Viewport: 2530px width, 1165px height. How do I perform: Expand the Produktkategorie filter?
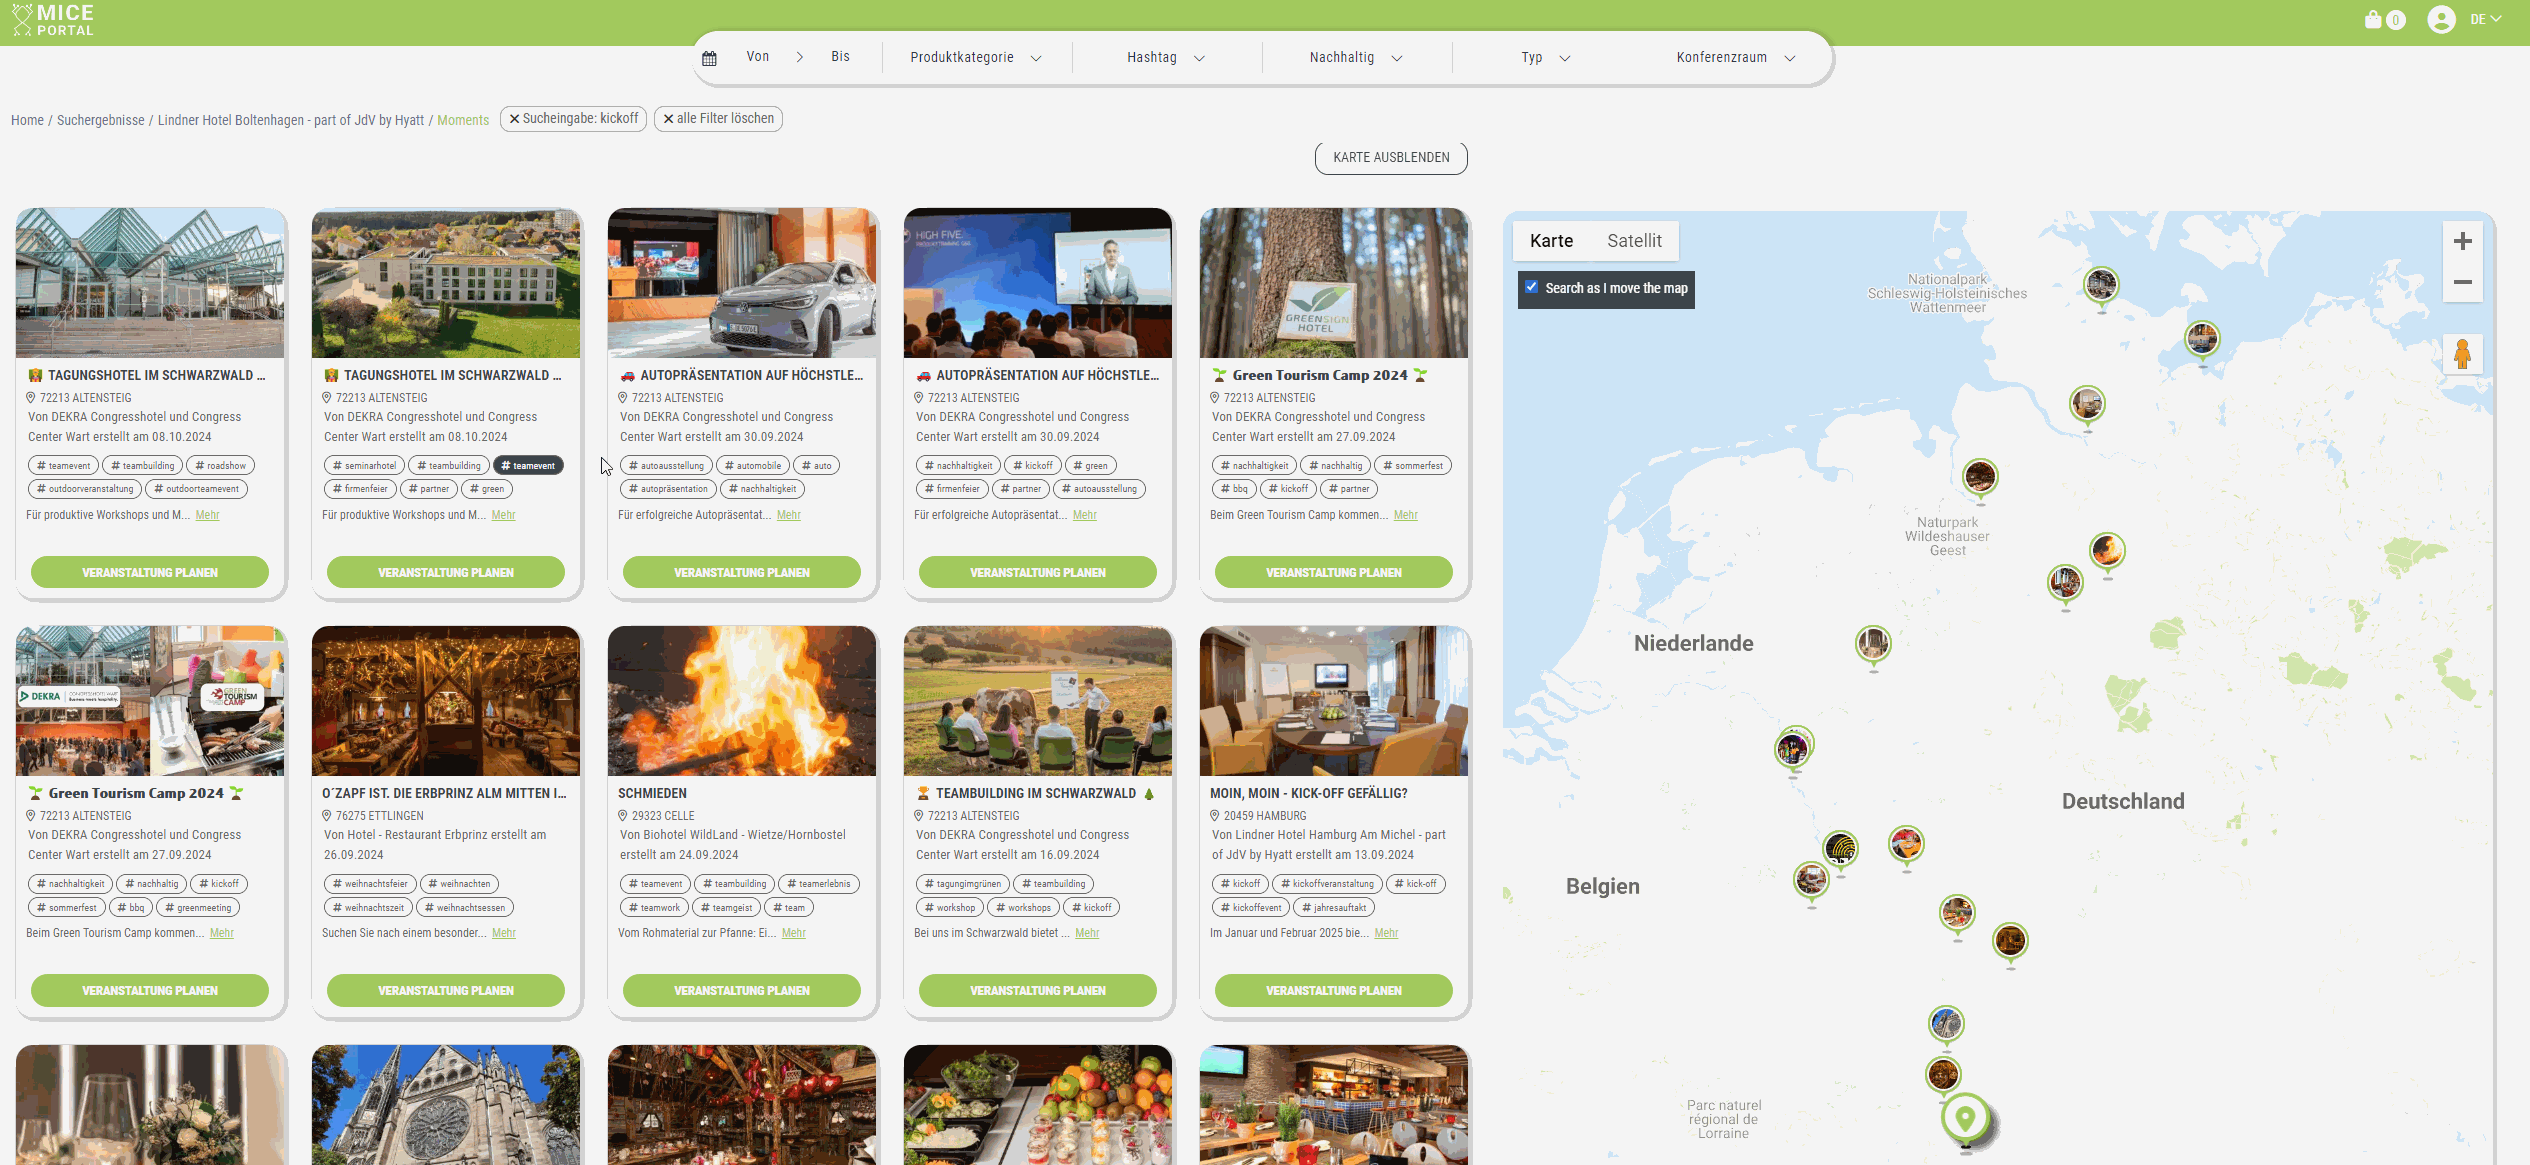975,58
